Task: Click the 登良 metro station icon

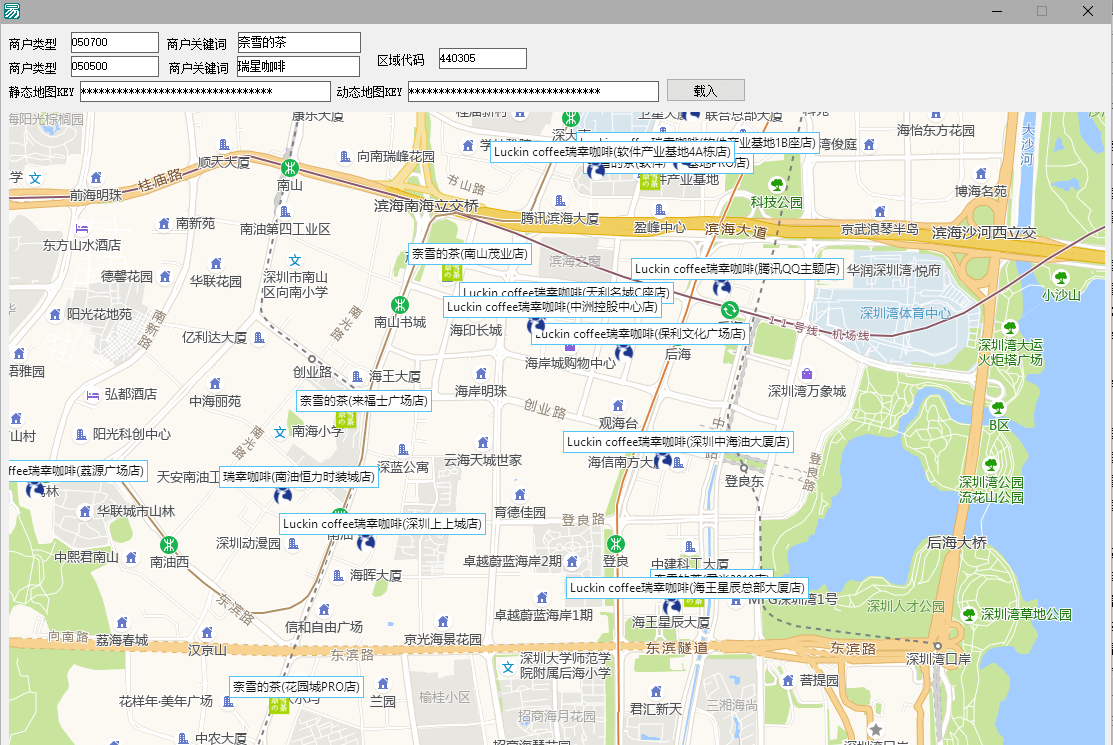Action: click(x=616, y=543)
